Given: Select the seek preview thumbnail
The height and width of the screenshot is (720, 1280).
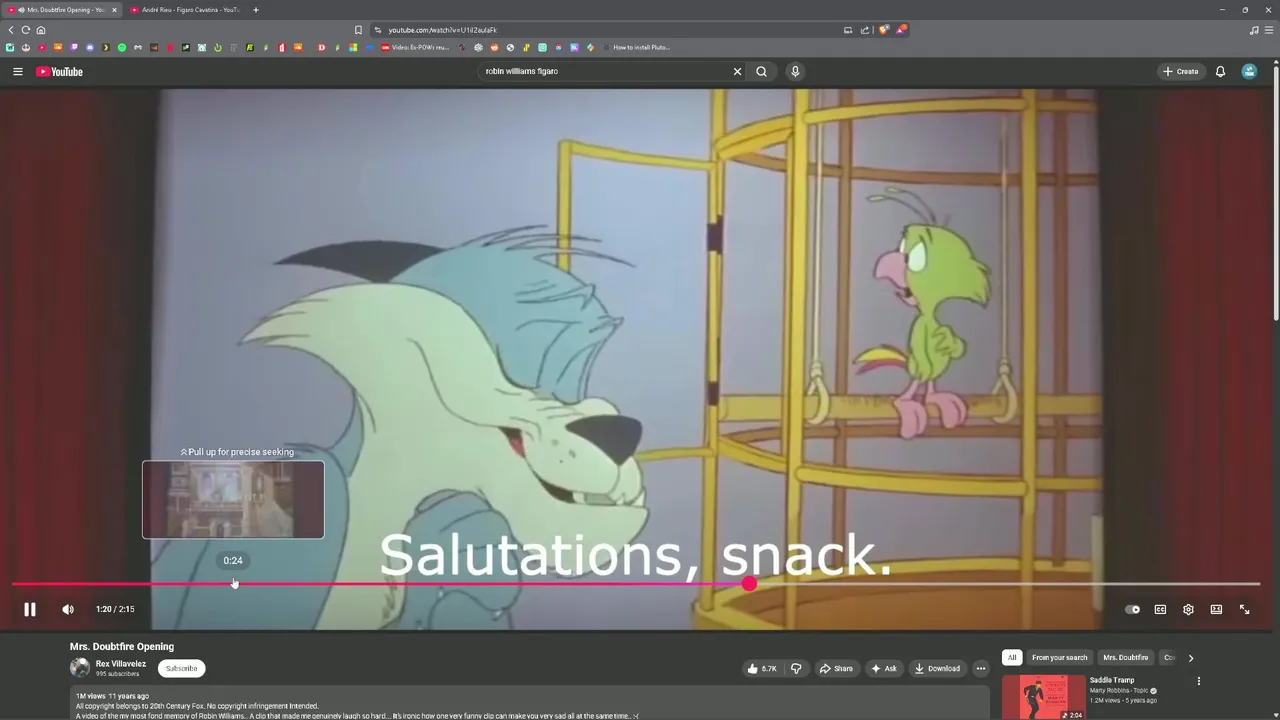Looking at the screenshot, I should pos(233,499).
